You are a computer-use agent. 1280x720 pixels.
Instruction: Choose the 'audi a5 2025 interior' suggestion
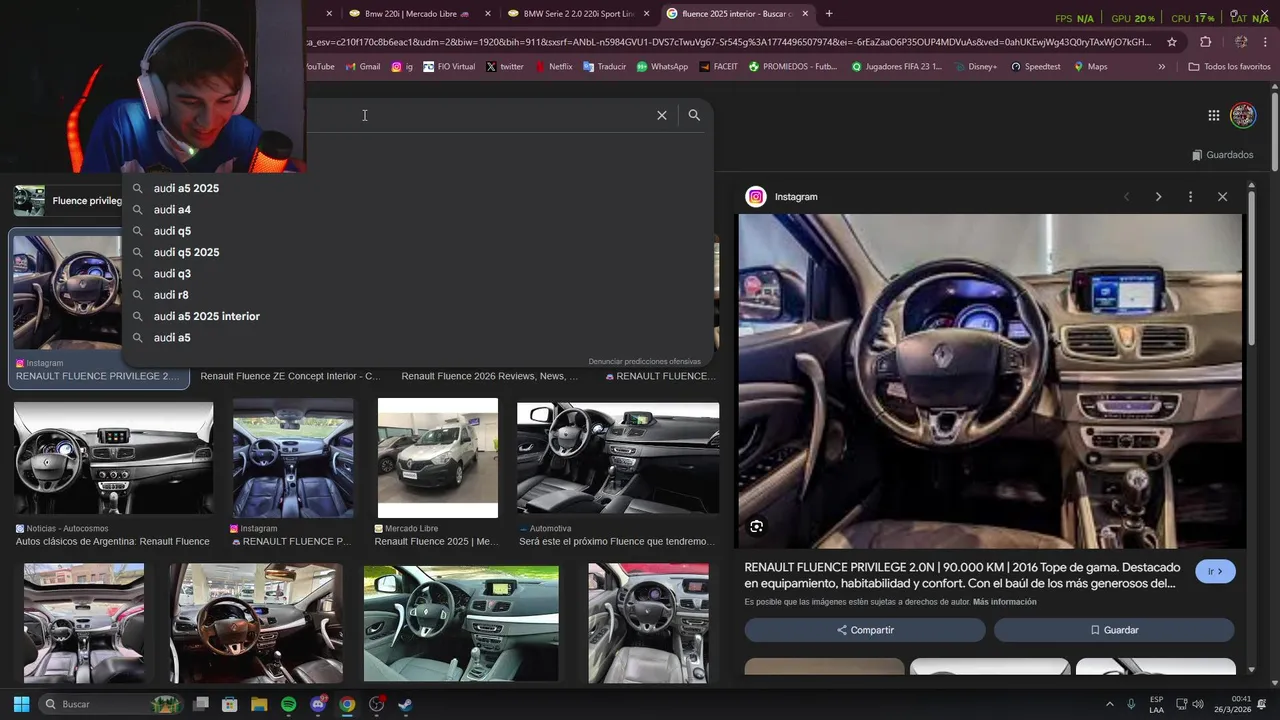pyautogui.click(x=417, y=316)
